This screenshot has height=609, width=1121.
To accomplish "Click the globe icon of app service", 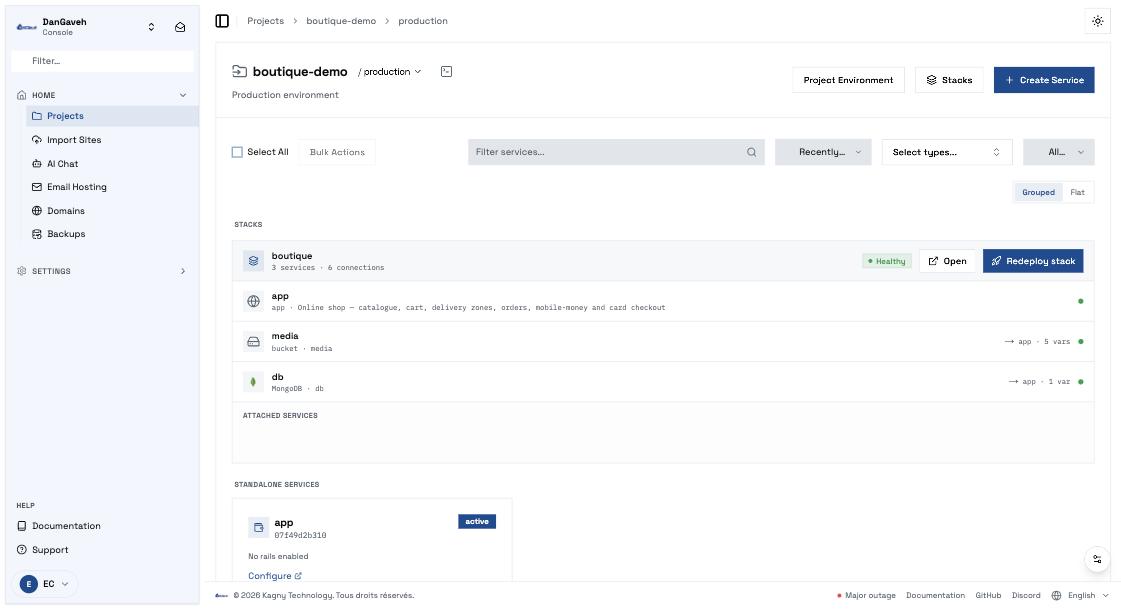I will pos(253,302).
